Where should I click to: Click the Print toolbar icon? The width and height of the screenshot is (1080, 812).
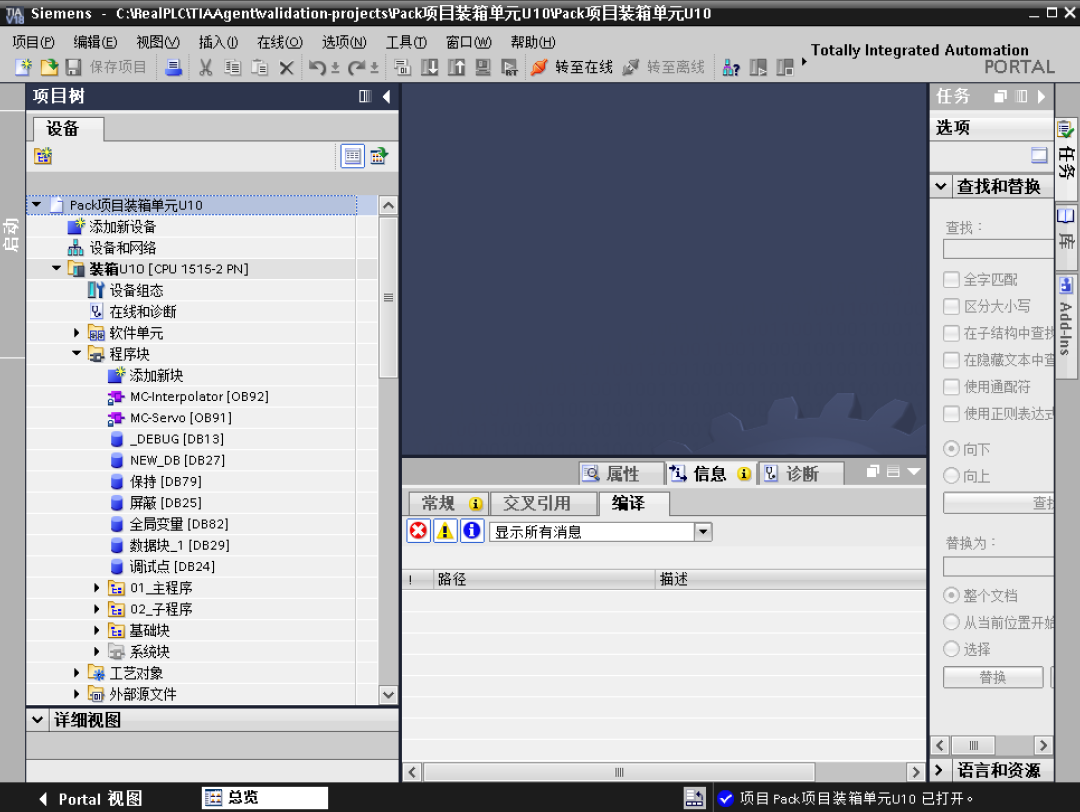coord(174,67)
